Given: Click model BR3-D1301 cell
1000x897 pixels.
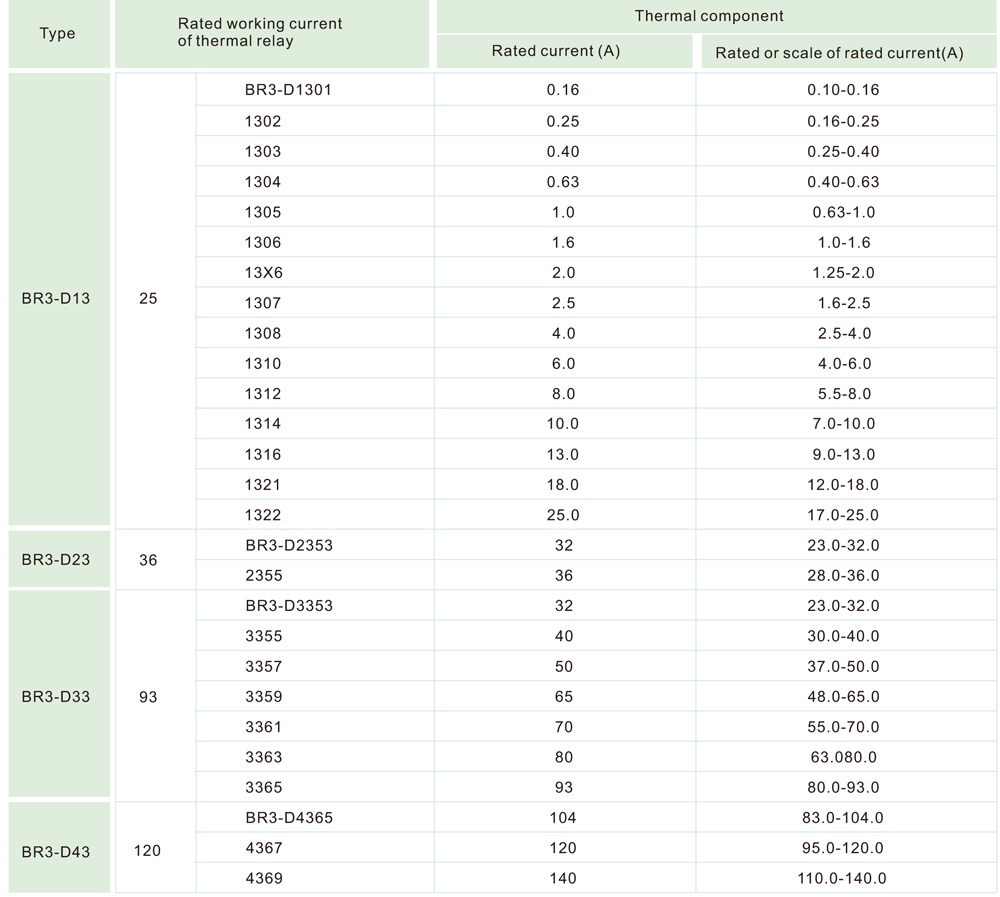Looking at the screenshot, I should coord(314,89).
